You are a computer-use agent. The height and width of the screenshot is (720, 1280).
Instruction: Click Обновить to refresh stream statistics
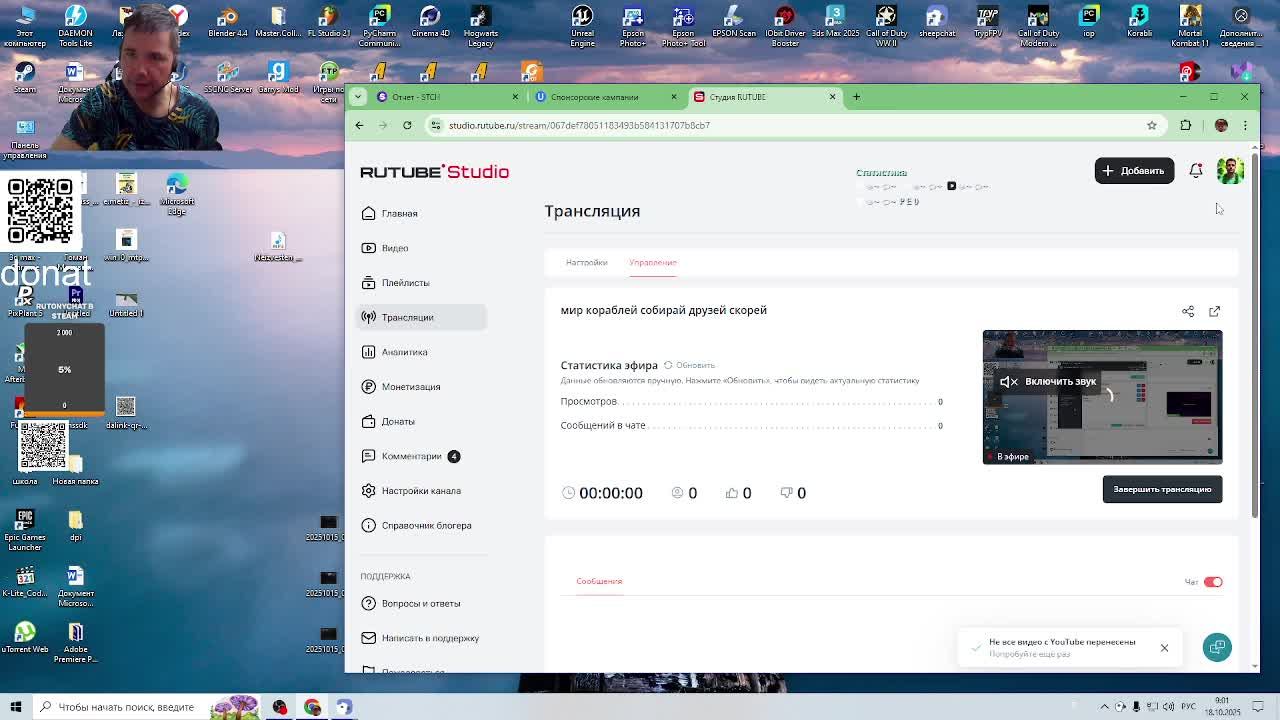click(689, 365)
